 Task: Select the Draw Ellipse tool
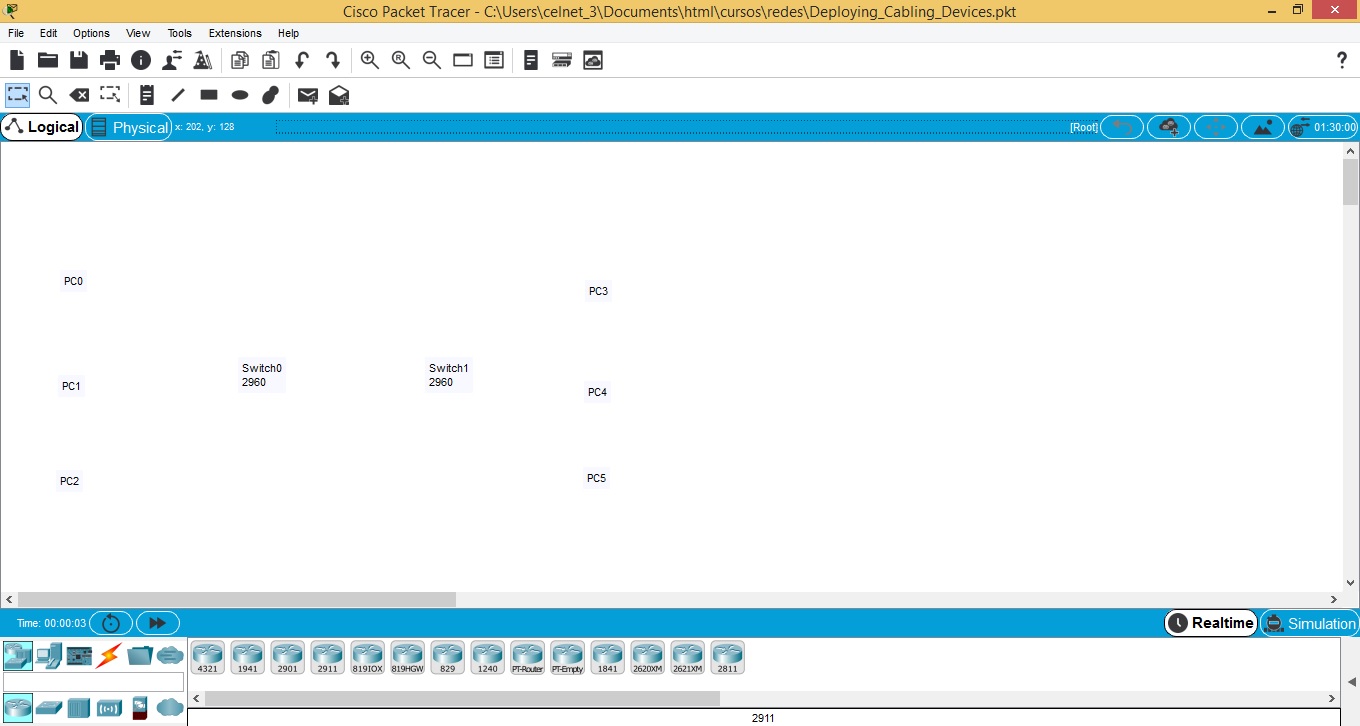240,95
